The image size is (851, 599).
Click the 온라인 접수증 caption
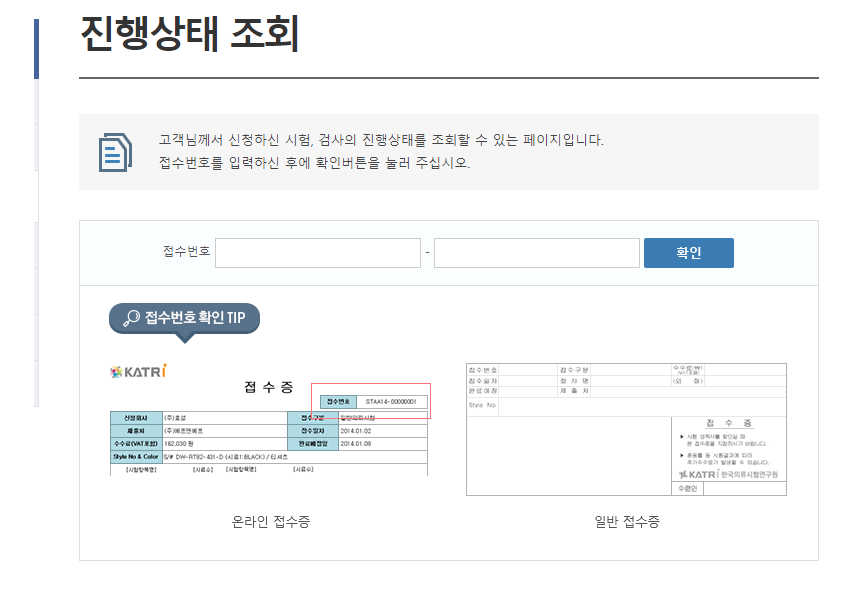pyautogui.click(x=271, y=522)
